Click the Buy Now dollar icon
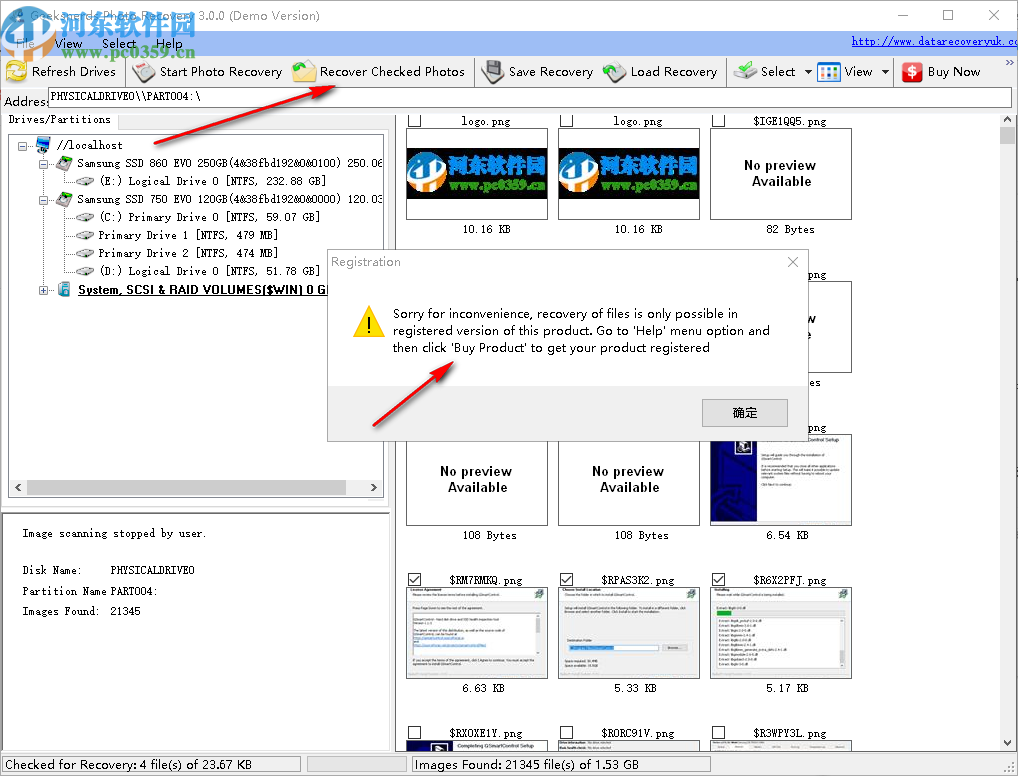Screen dimensions: 1018x776 [x=912, y=72]
